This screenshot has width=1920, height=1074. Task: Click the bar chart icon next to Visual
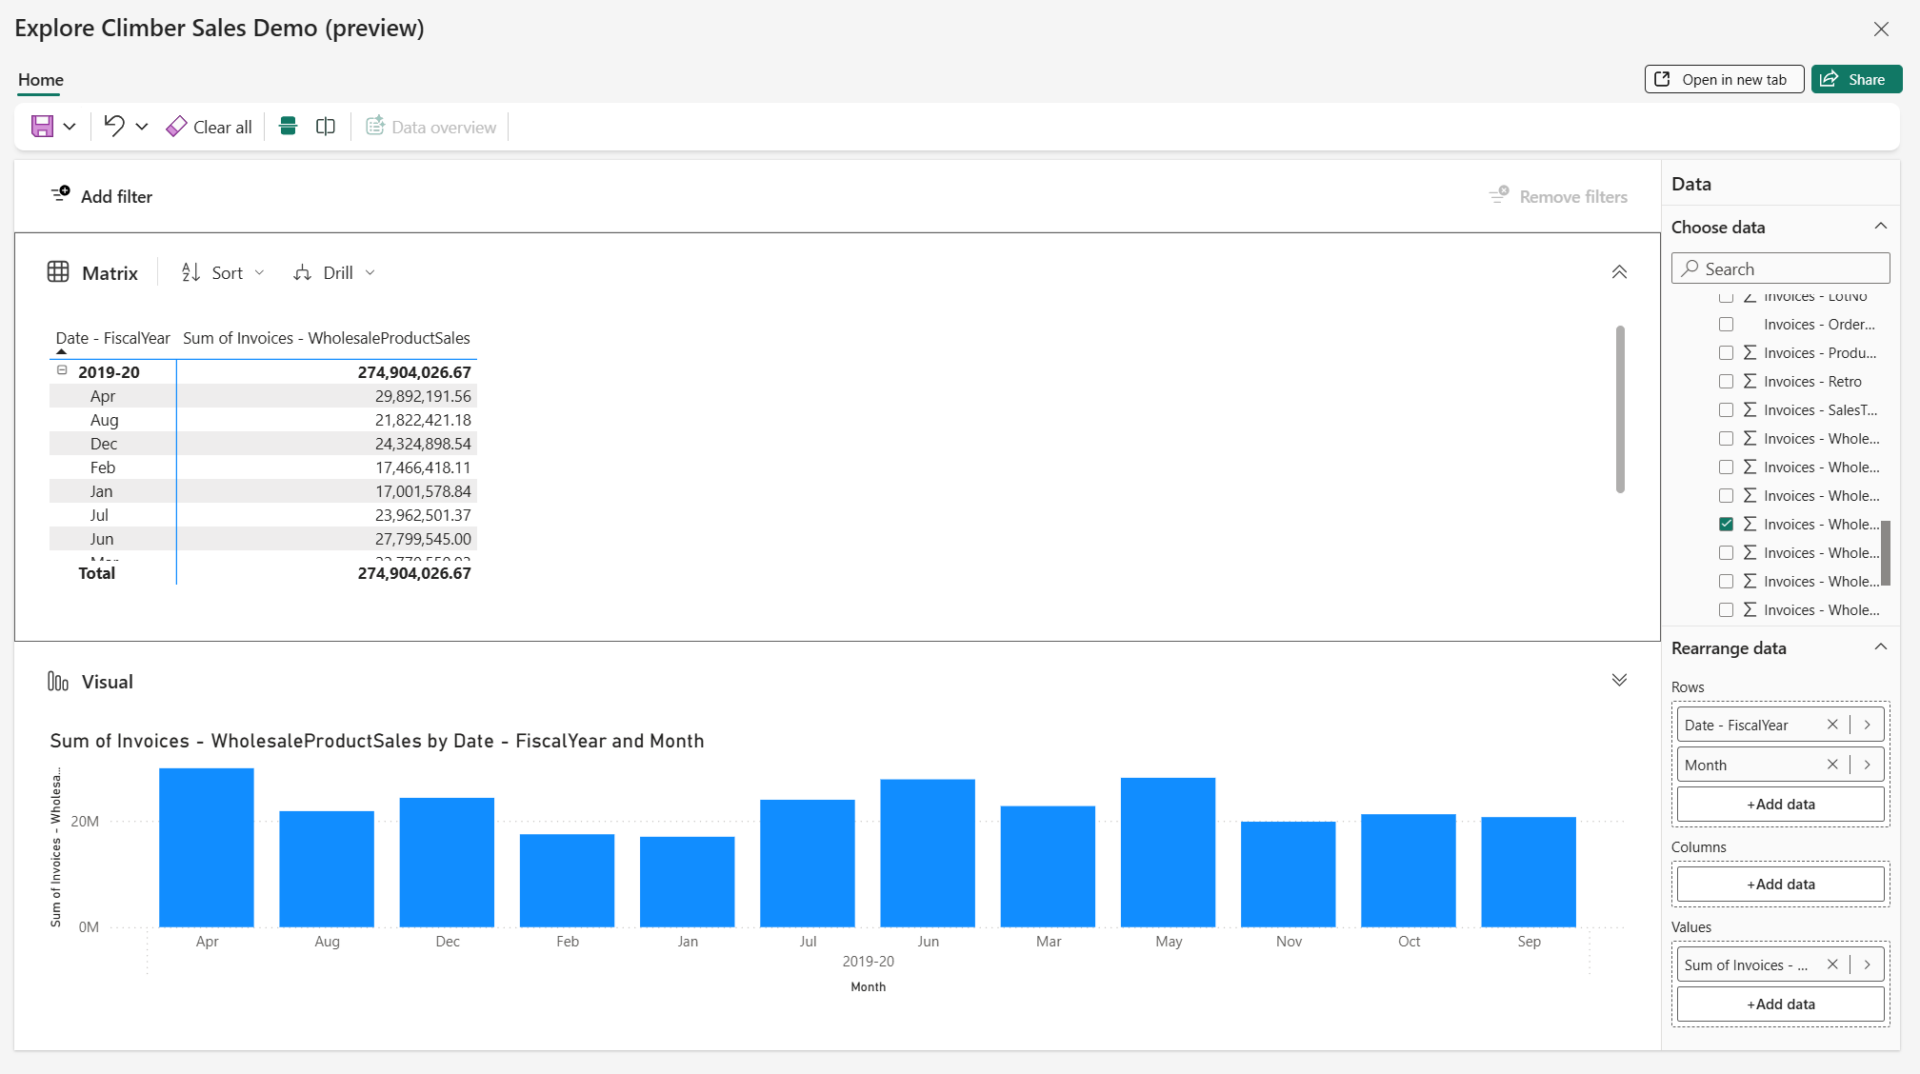point(58,681)
